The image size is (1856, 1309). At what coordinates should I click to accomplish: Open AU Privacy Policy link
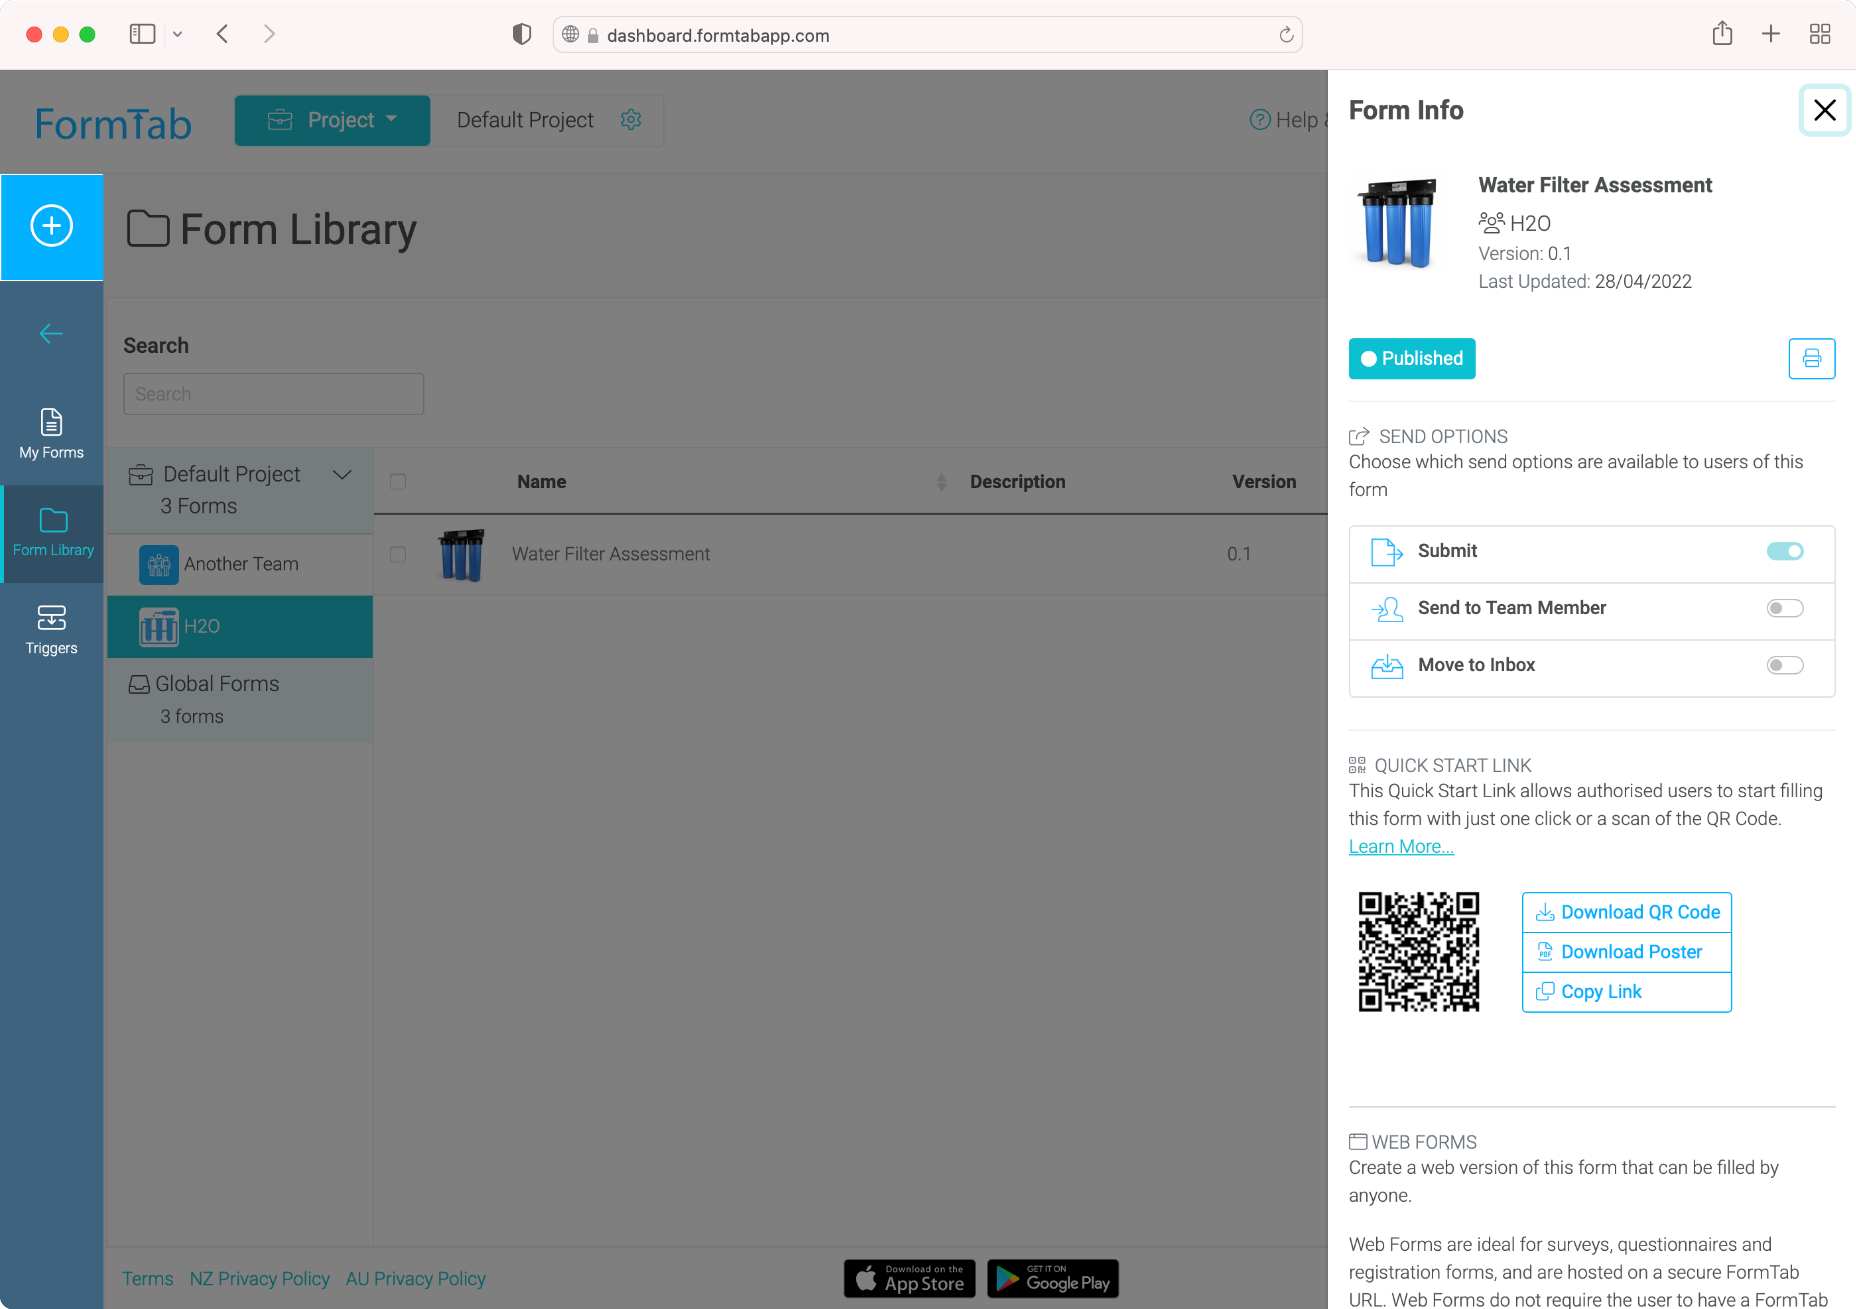click(x=416, y=1279)
